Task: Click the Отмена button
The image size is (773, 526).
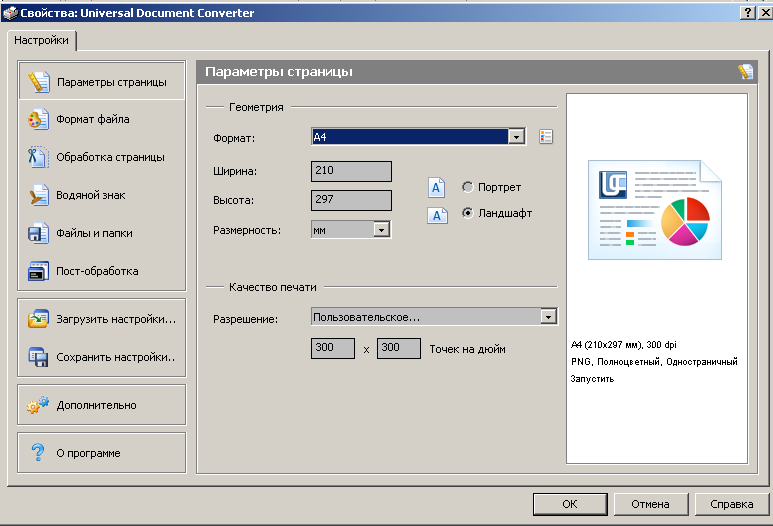Action: pos(651,504)
